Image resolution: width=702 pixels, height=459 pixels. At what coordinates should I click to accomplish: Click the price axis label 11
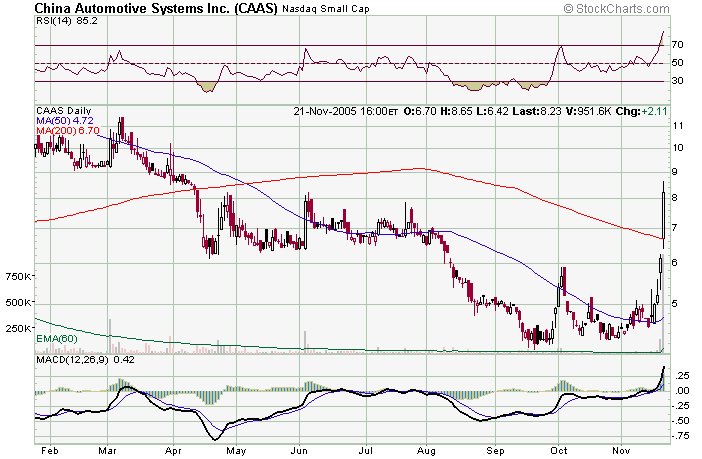tap(678, 126)
